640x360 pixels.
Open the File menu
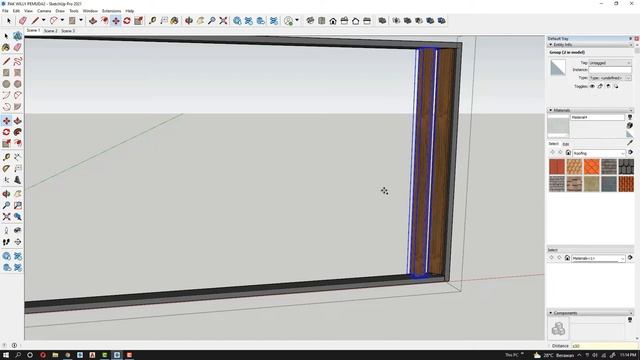pyautogui.click(x=5, y=11)
